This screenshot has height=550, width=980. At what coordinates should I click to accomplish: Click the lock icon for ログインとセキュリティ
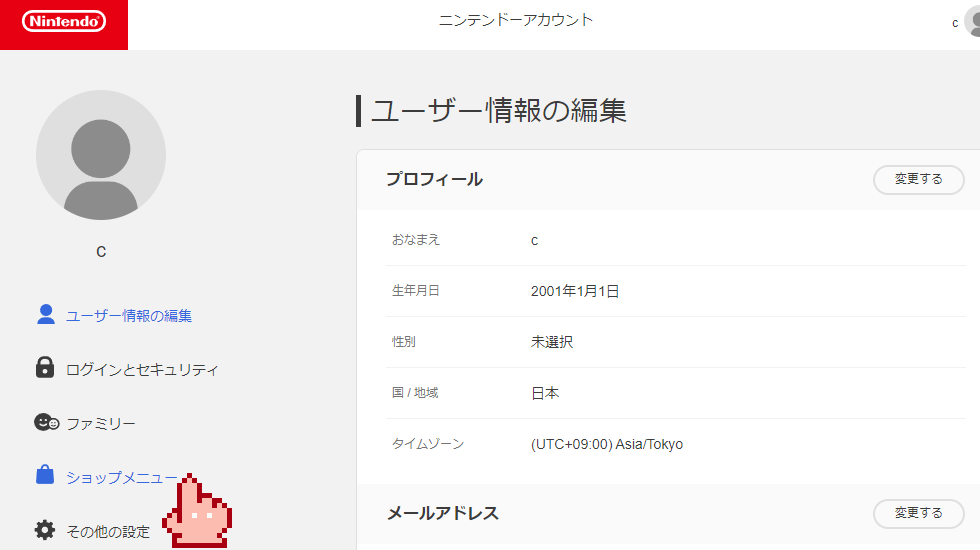point(45,368)
